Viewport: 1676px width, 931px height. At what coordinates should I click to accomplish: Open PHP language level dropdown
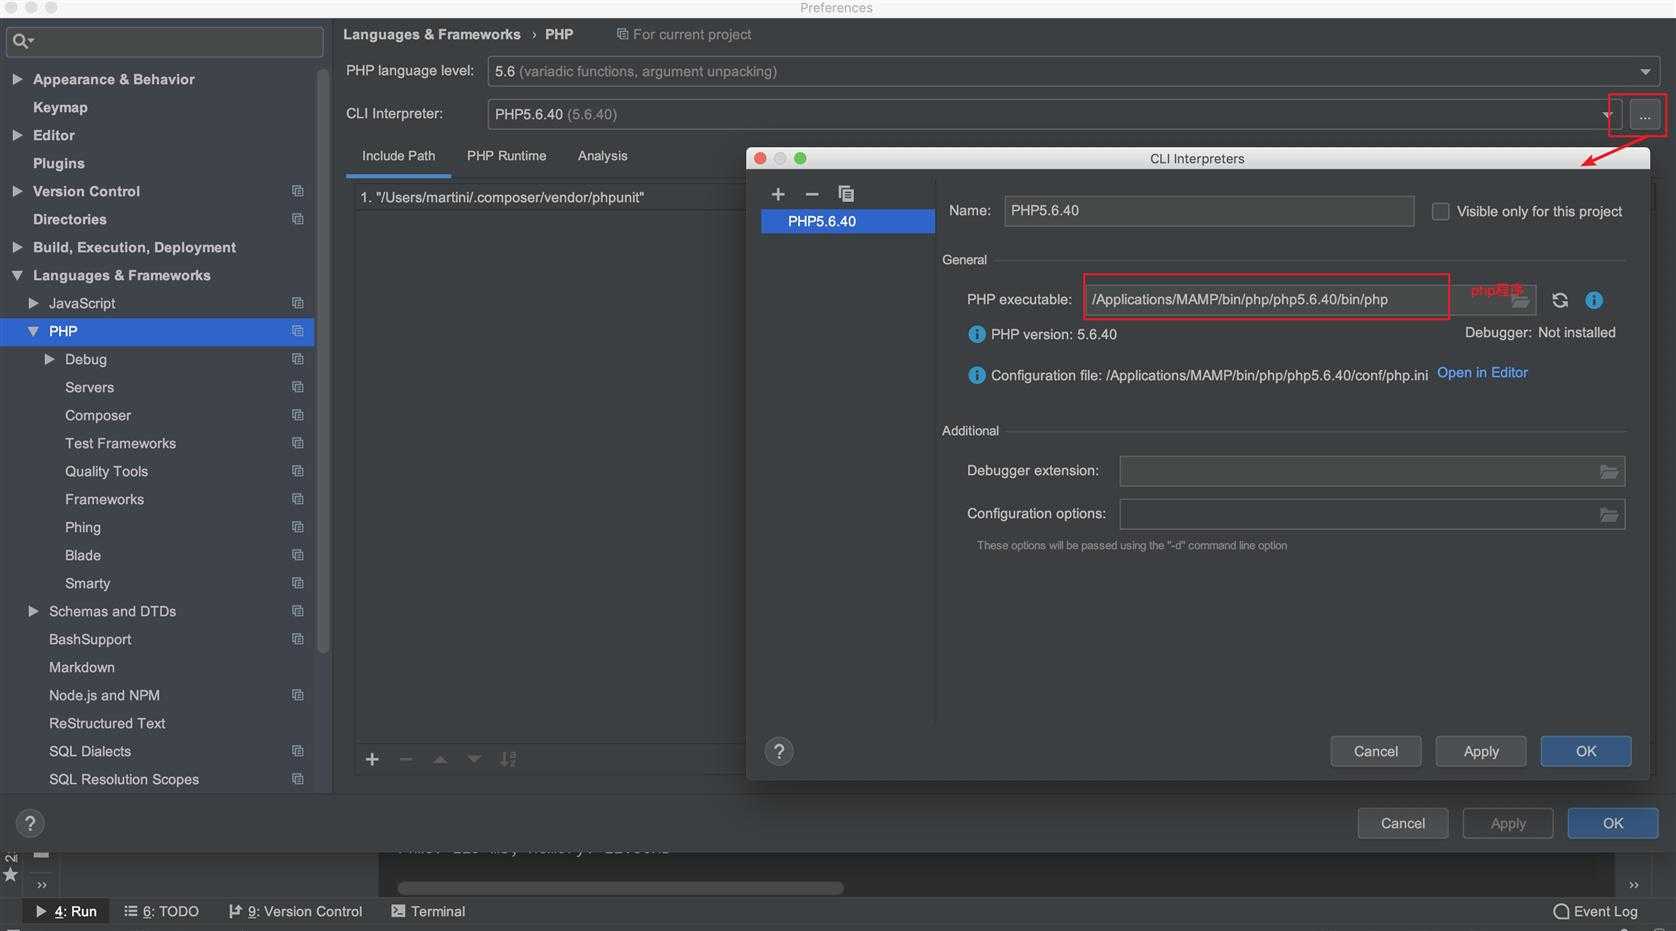pyautogui.click(x=1645, y=71)
